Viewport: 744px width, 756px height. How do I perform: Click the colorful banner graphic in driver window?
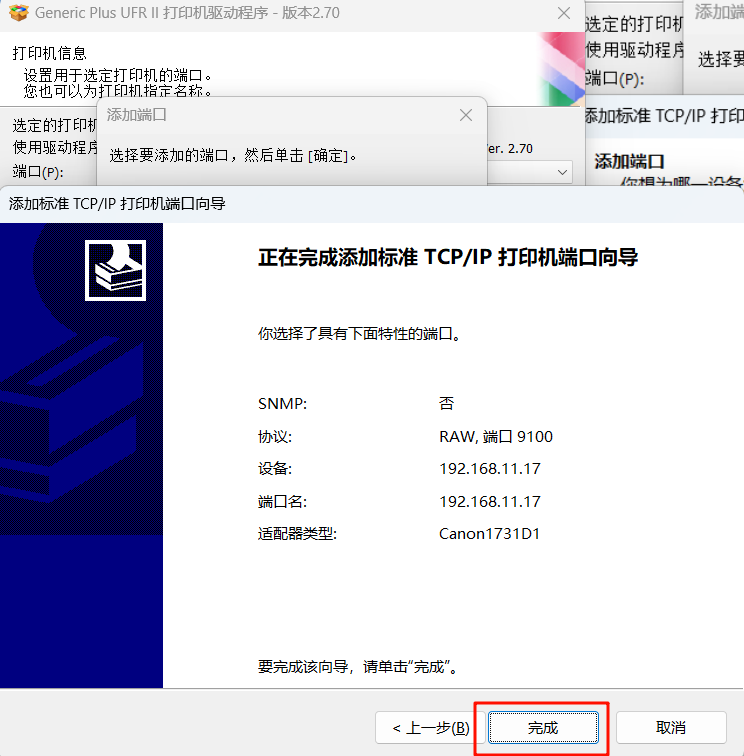point(562,68)
